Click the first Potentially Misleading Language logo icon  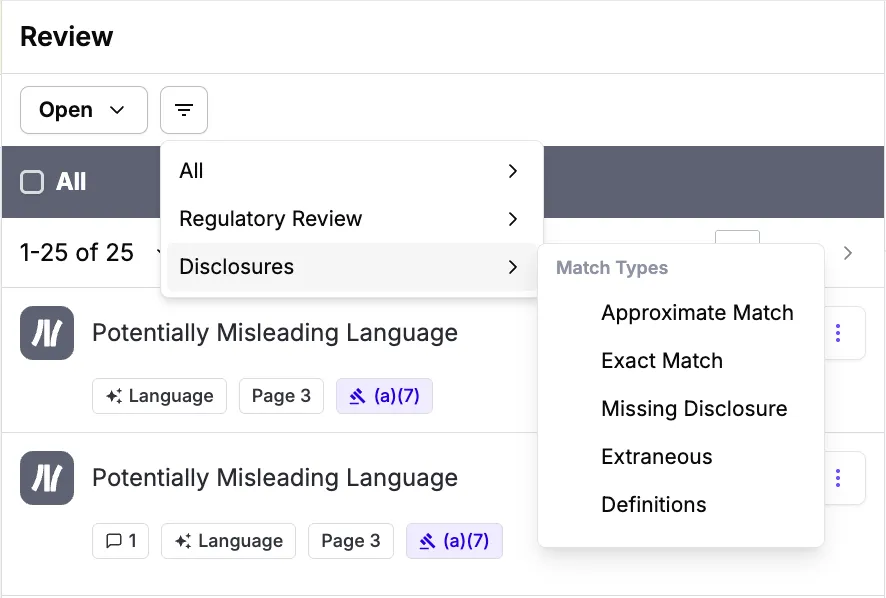pos(47,333)
